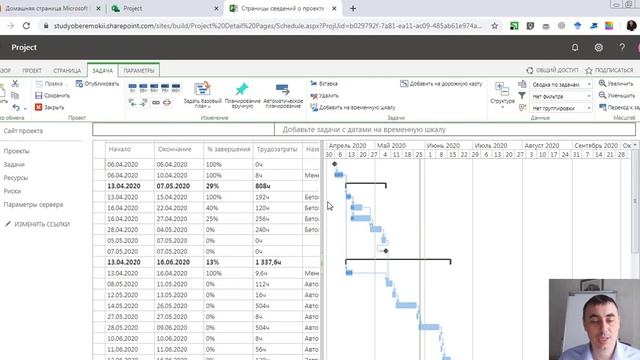Switch to the СТРАНИЦА ribbon tab

point(67,71)
